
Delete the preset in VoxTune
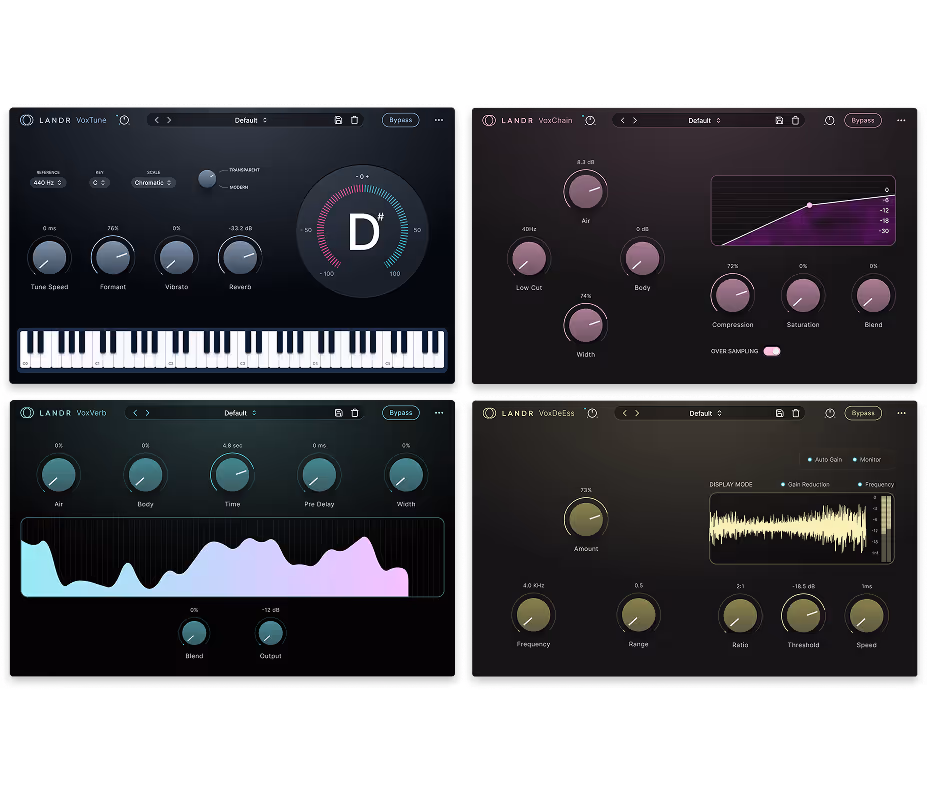point(354,120)
